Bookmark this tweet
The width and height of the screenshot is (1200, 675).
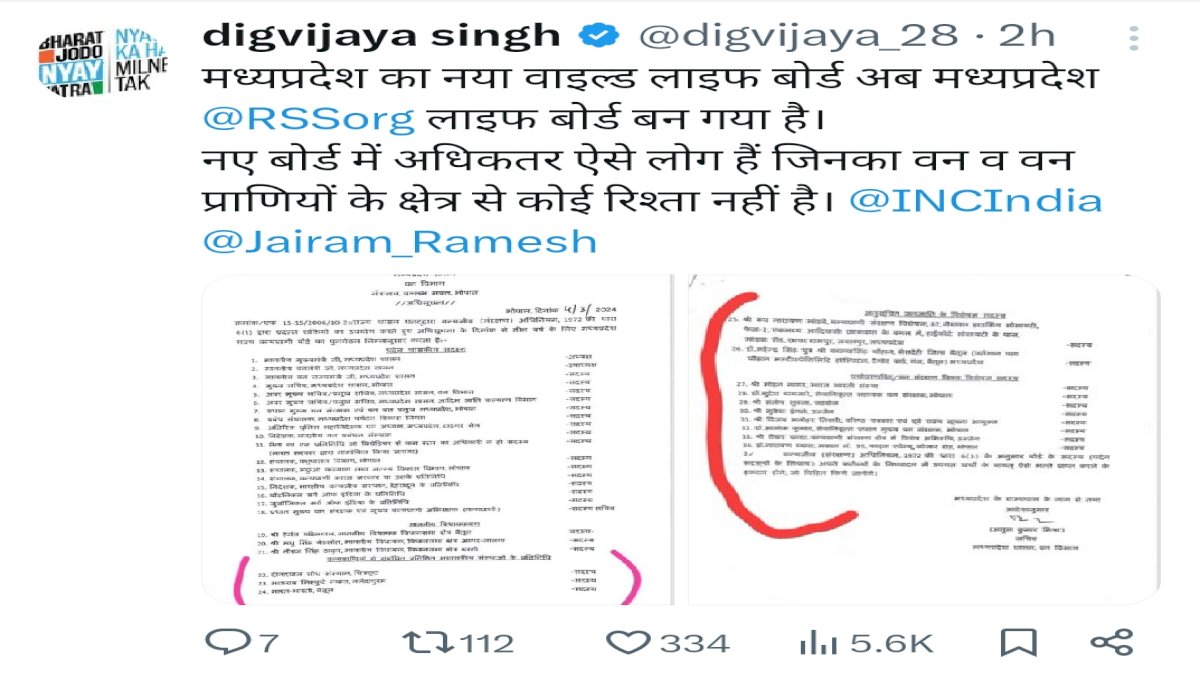tap(1017, 642)
